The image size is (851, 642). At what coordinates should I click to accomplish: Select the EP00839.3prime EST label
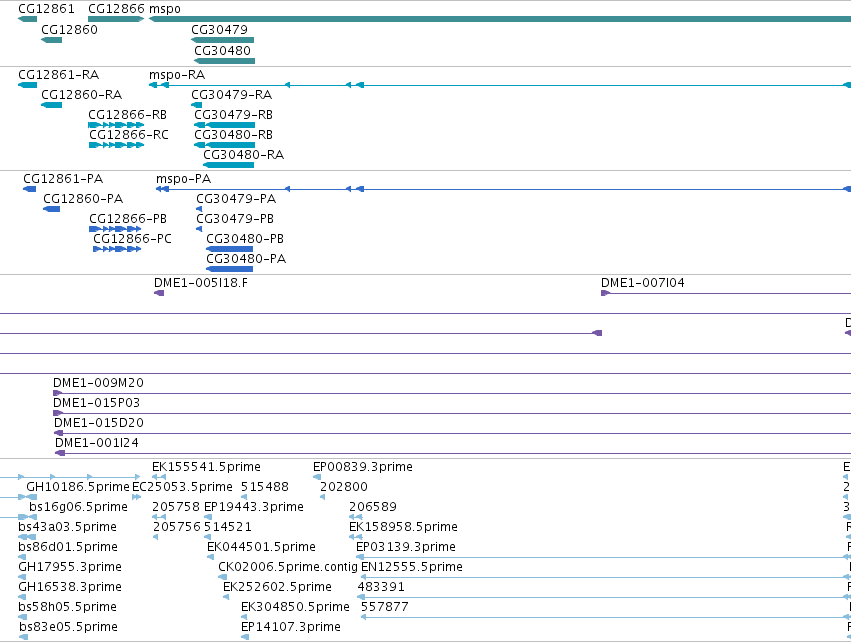tap(363, 467)
